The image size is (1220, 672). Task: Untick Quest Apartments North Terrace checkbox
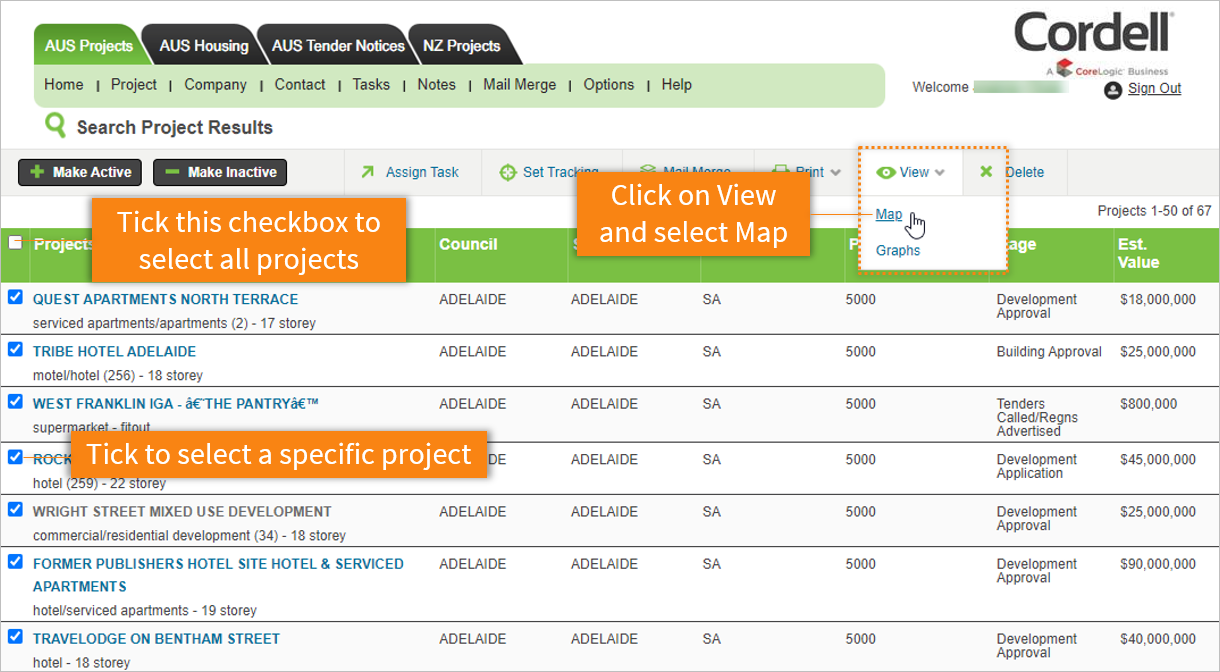coord(15,297)
